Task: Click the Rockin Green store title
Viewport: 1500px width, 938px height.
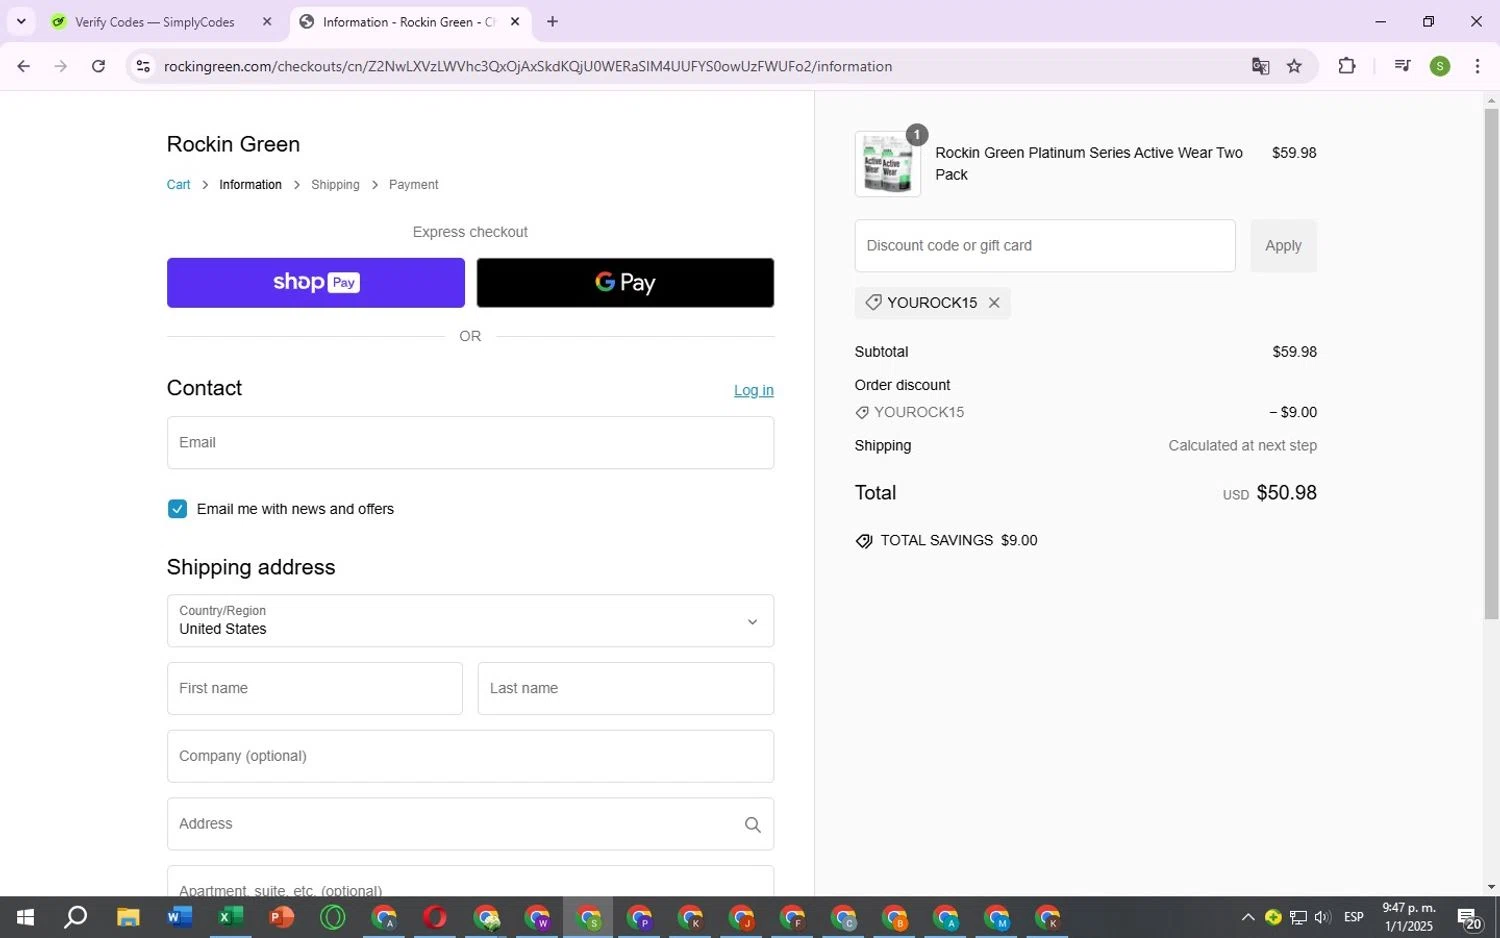Action: click(233, 144)
